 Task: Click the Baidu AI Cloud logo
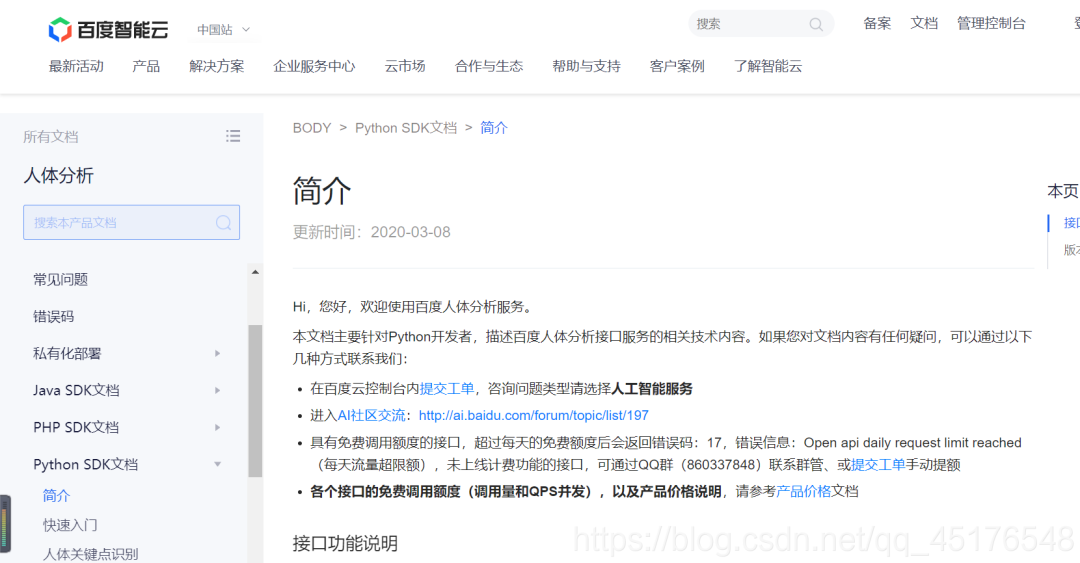coord(108,30)
